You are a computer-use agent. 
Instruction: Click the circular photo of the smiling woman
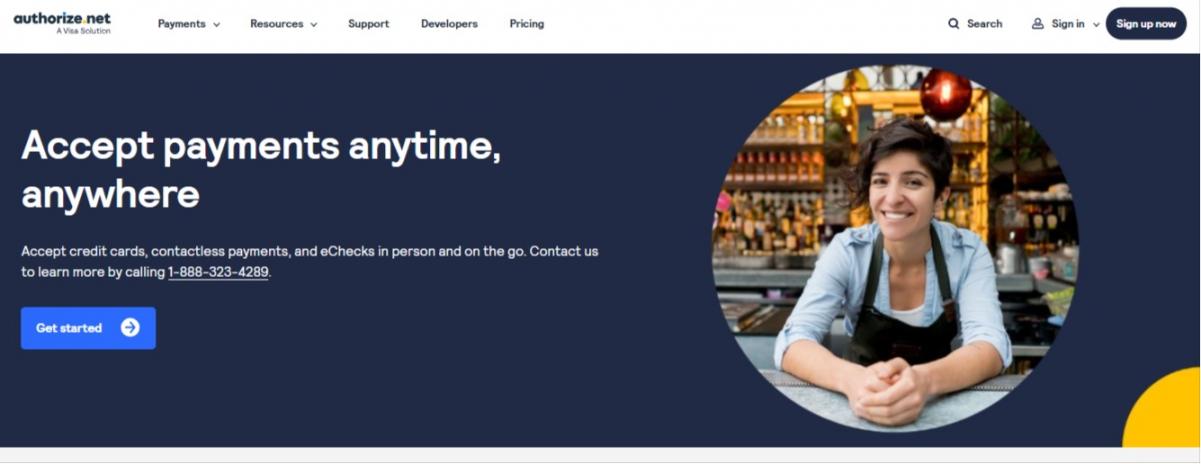(x=895, y=249)
